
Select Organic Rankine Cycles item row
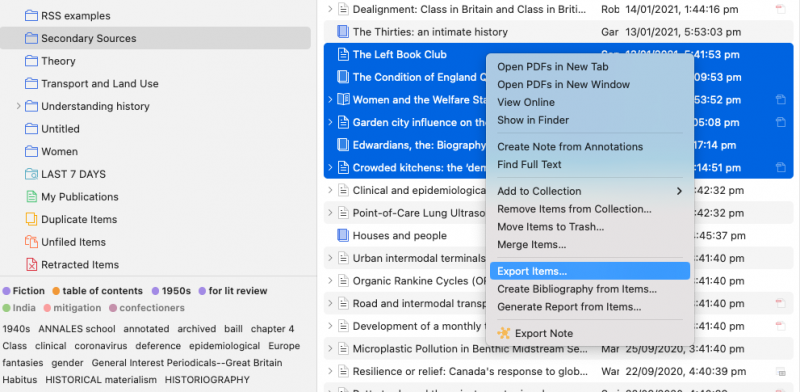(x=559, y=281)
